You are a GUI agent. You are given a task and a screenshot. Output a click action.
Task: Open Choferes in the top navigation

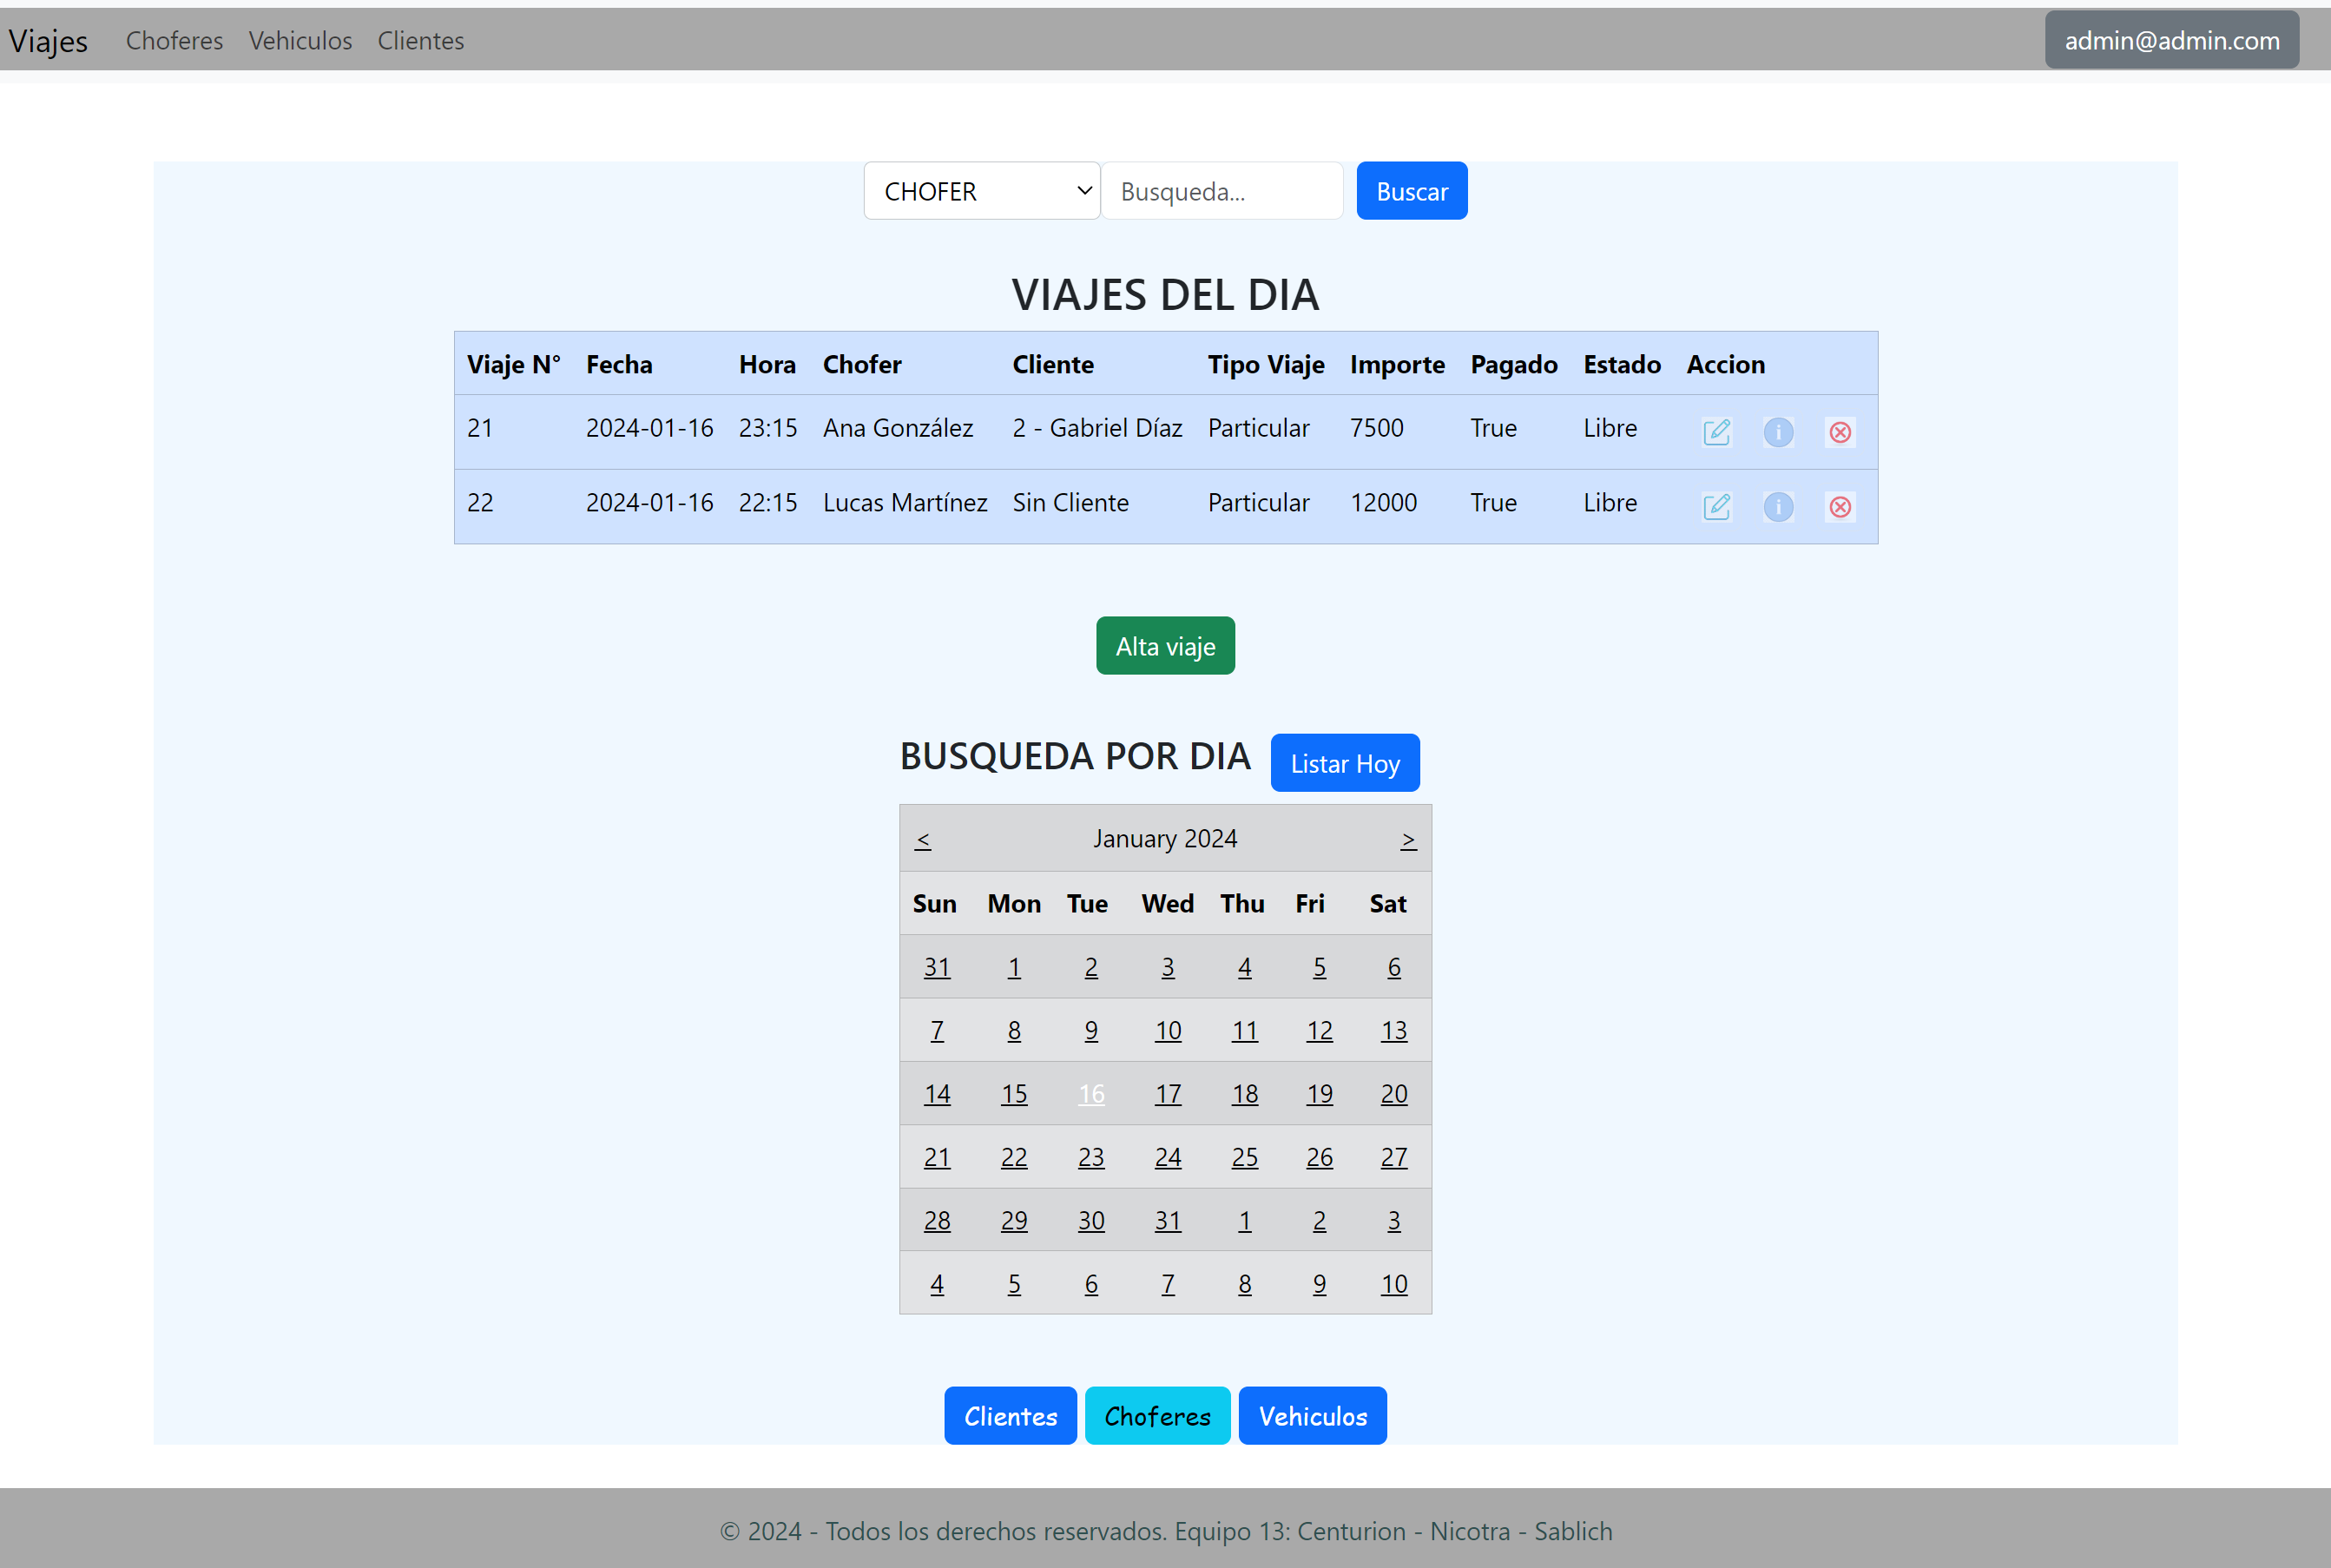tap(174, 41)
